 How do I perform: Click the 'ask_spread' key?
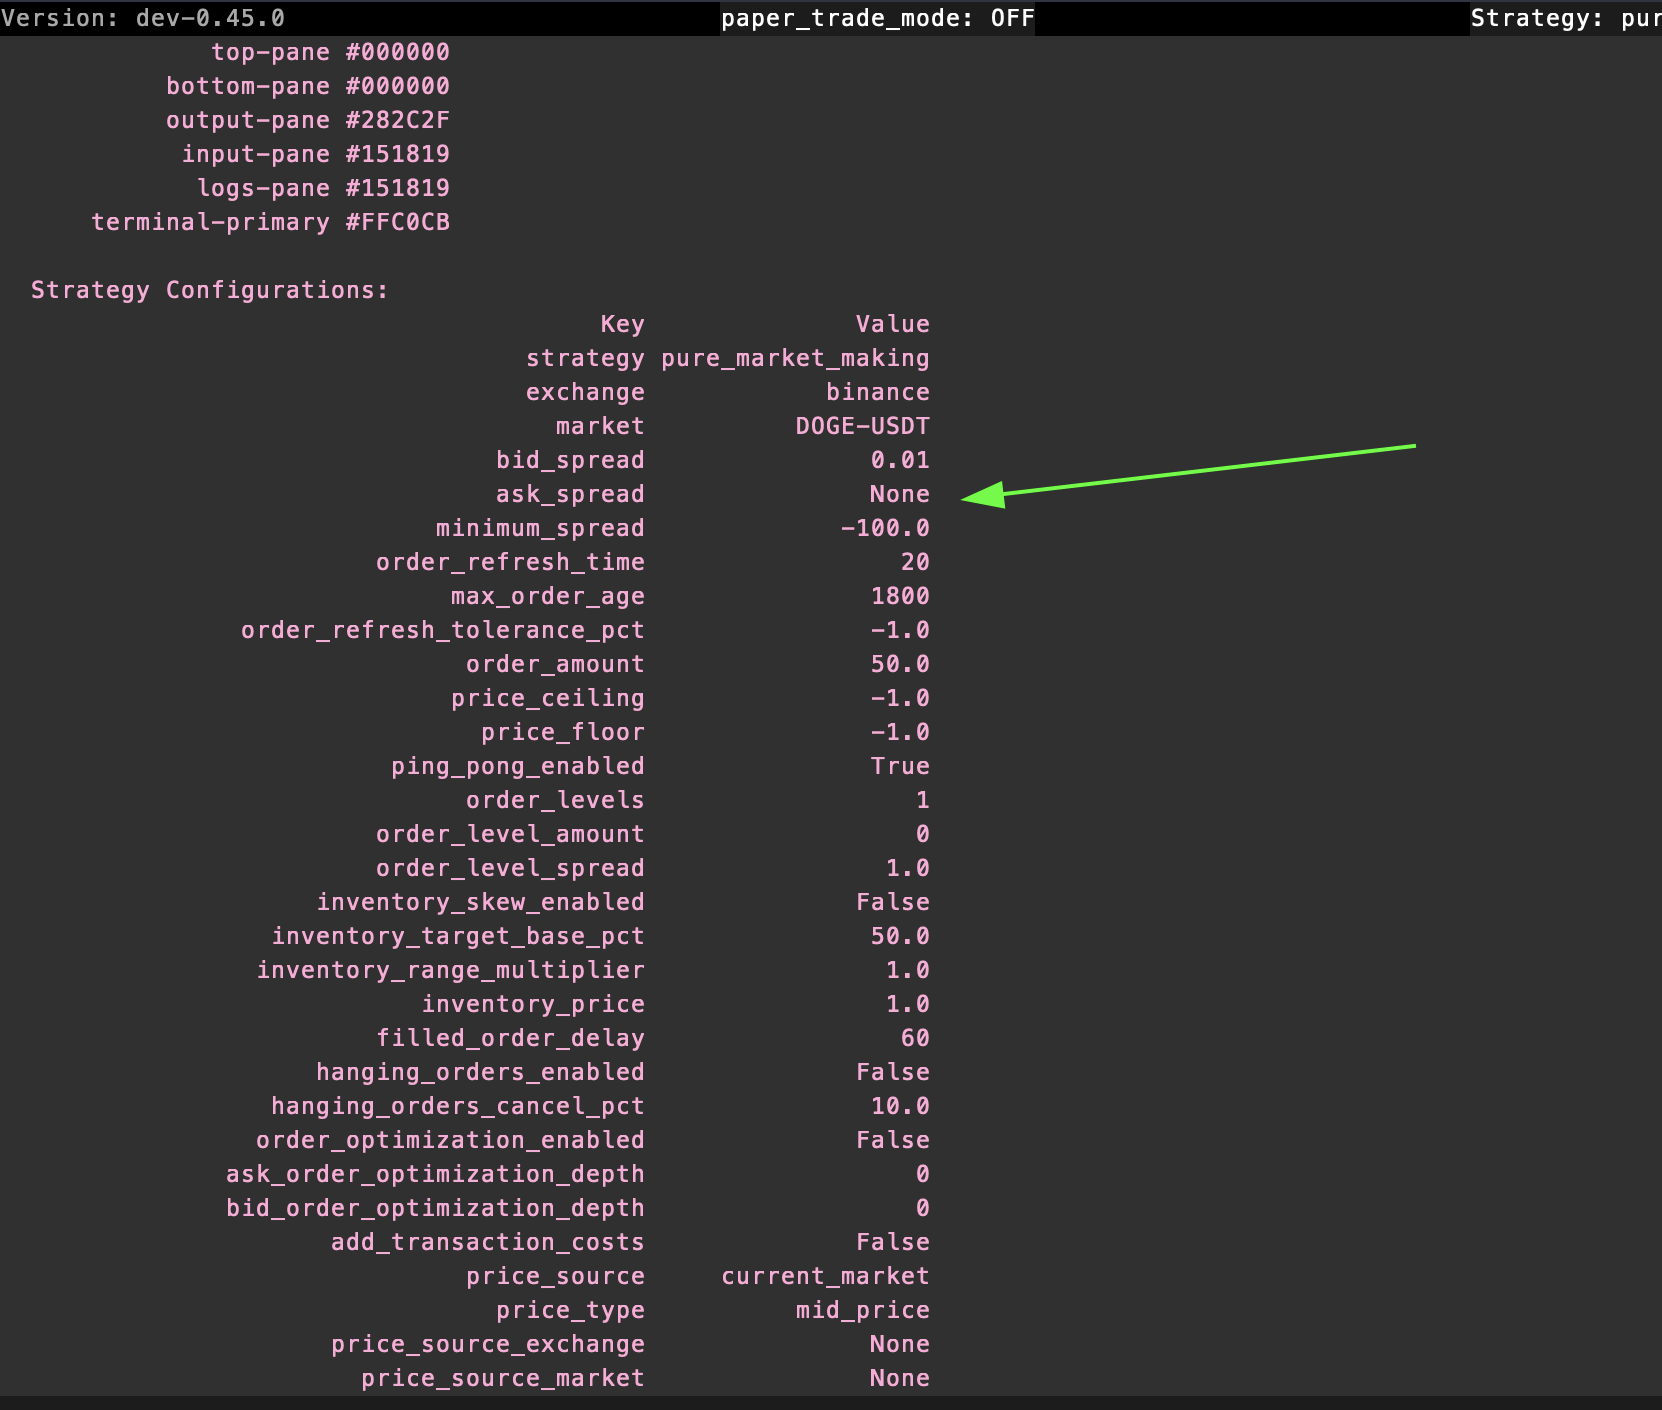(x=570, y=494)
